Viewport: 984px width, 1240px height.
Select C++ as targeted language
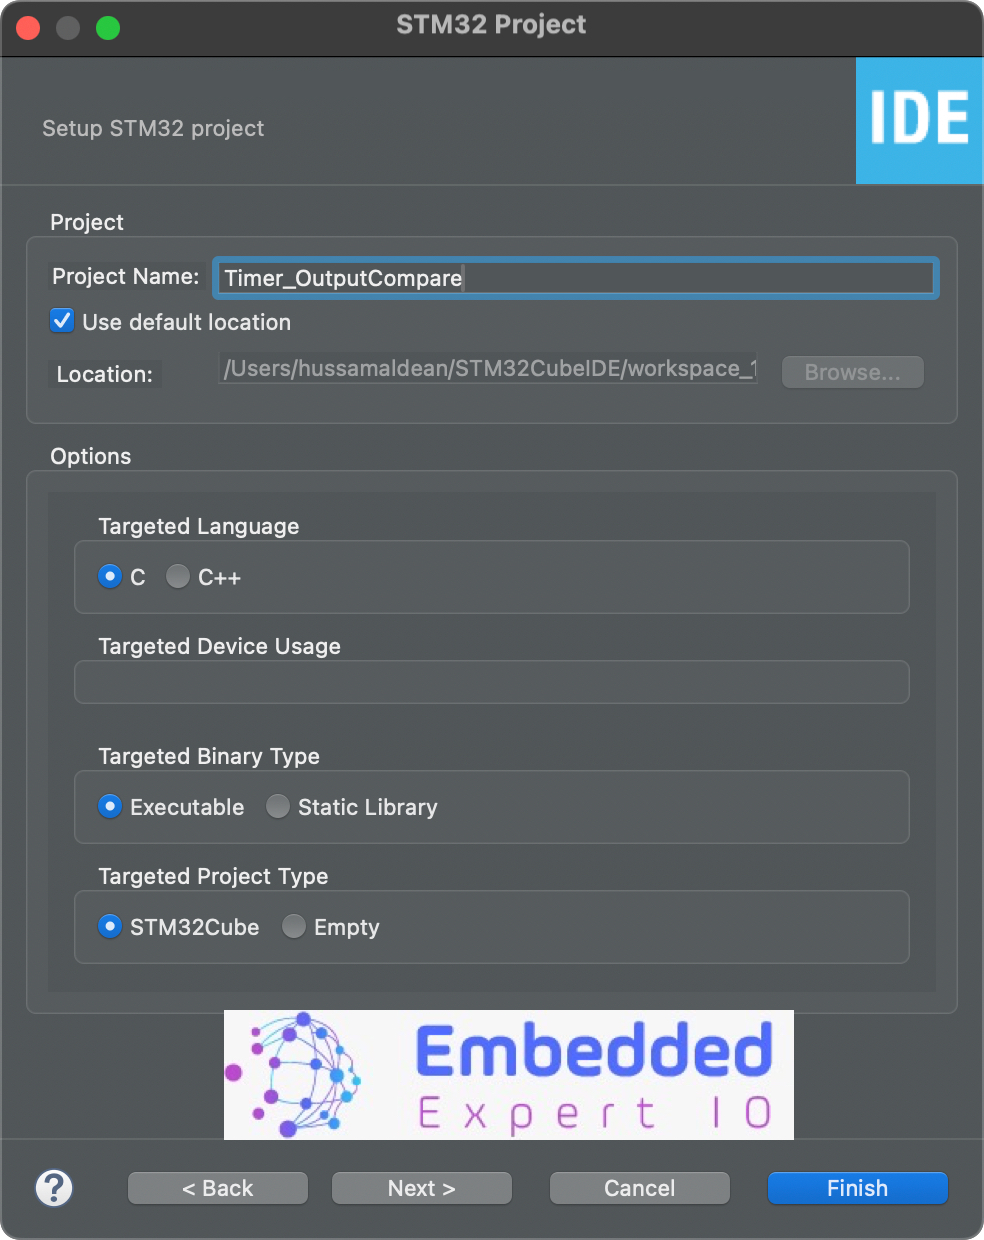pos(177,576)
